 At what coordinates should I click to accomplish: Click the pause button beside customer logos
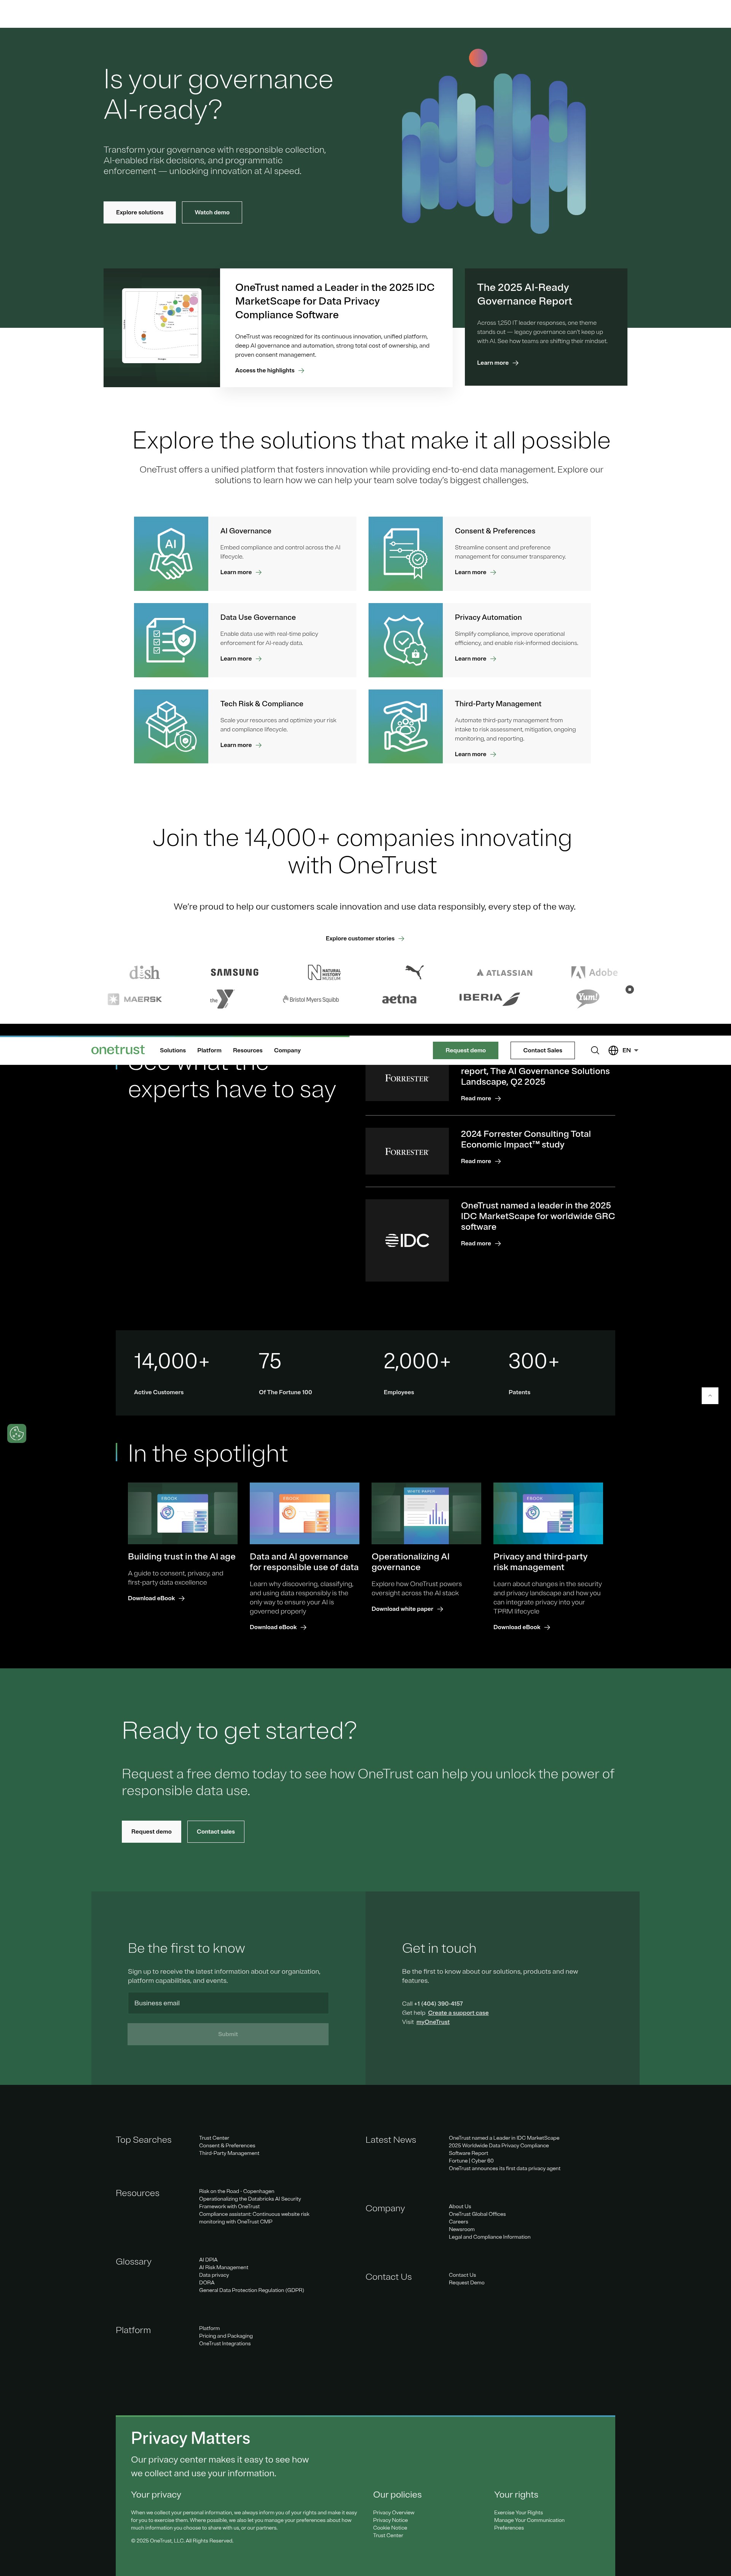[x=629, y=989]
